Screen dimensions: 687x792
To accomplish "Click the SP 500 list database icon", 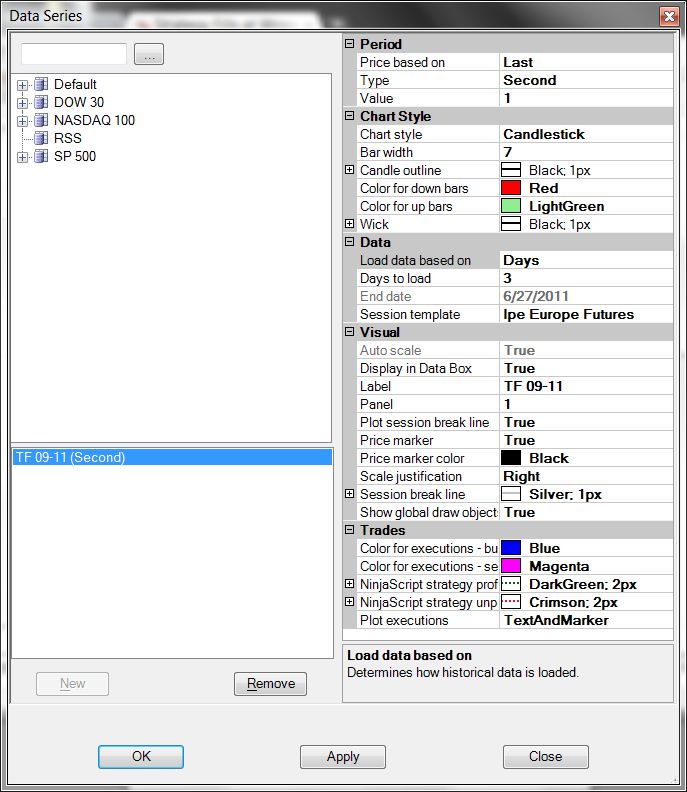I will pos(41,156).
